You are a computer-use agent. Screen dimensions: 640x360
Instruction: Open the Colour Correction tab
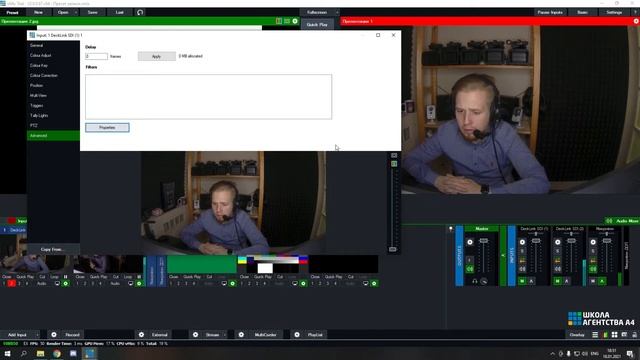pyautogui.click(x=53, y=76)
